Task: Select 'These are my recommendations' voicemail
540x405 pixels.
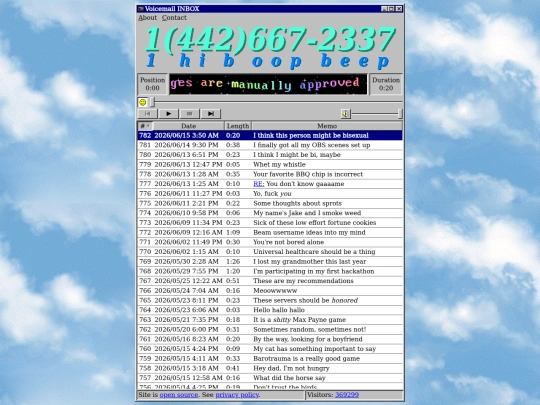Action: coord(270,281)
